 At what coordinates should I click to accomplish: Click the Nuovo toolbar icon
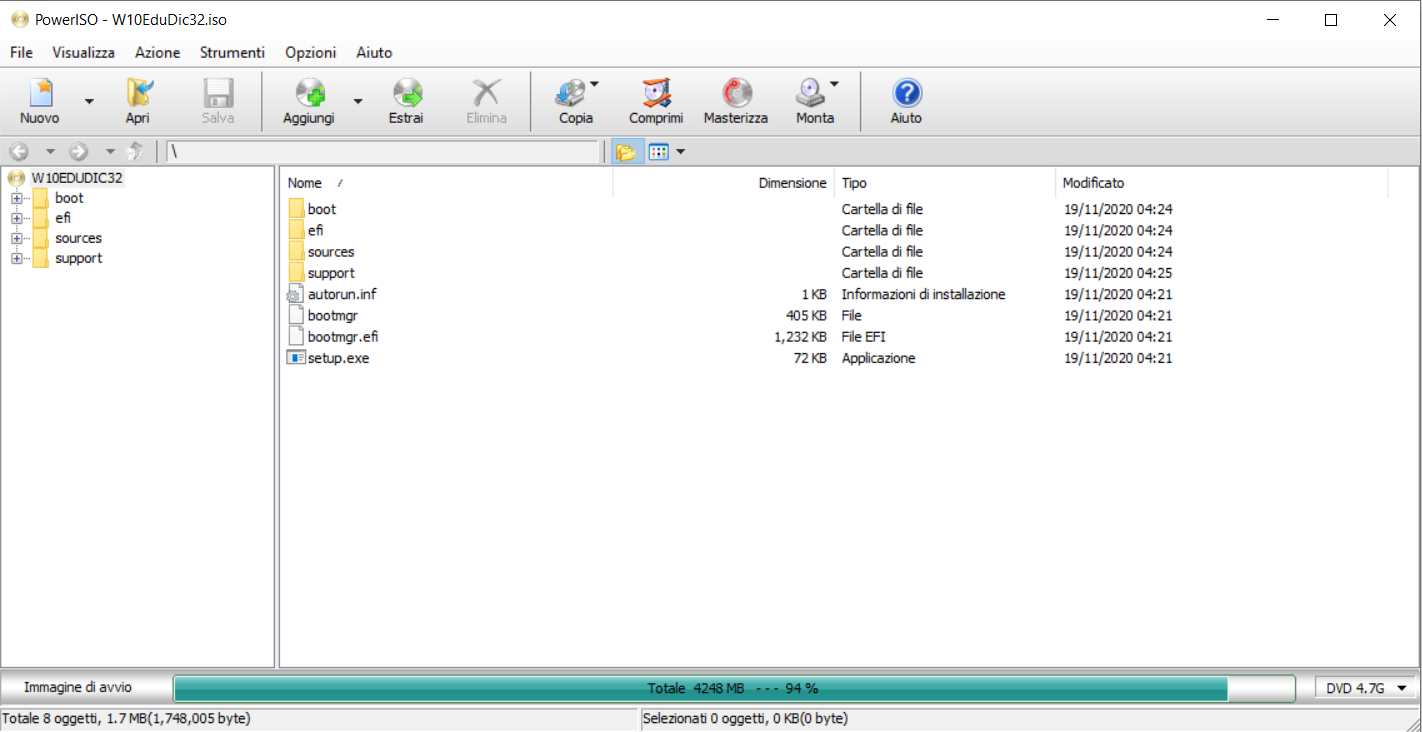click(40, 93)
